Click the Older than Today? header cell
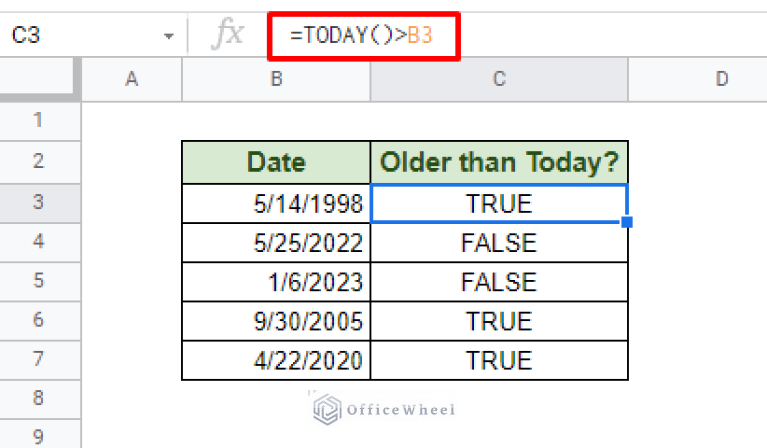 coord(499,162)
